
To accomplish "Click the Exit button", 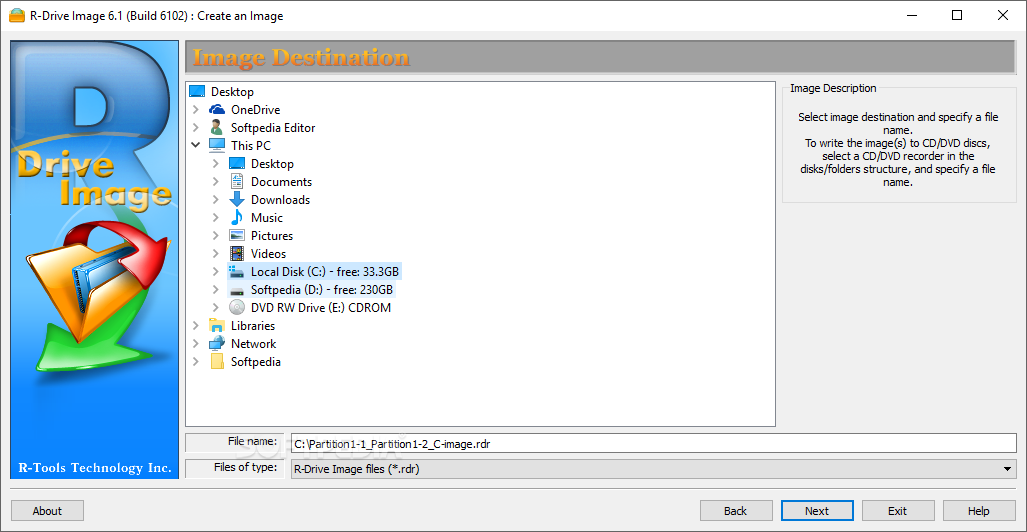I will 897,511.
